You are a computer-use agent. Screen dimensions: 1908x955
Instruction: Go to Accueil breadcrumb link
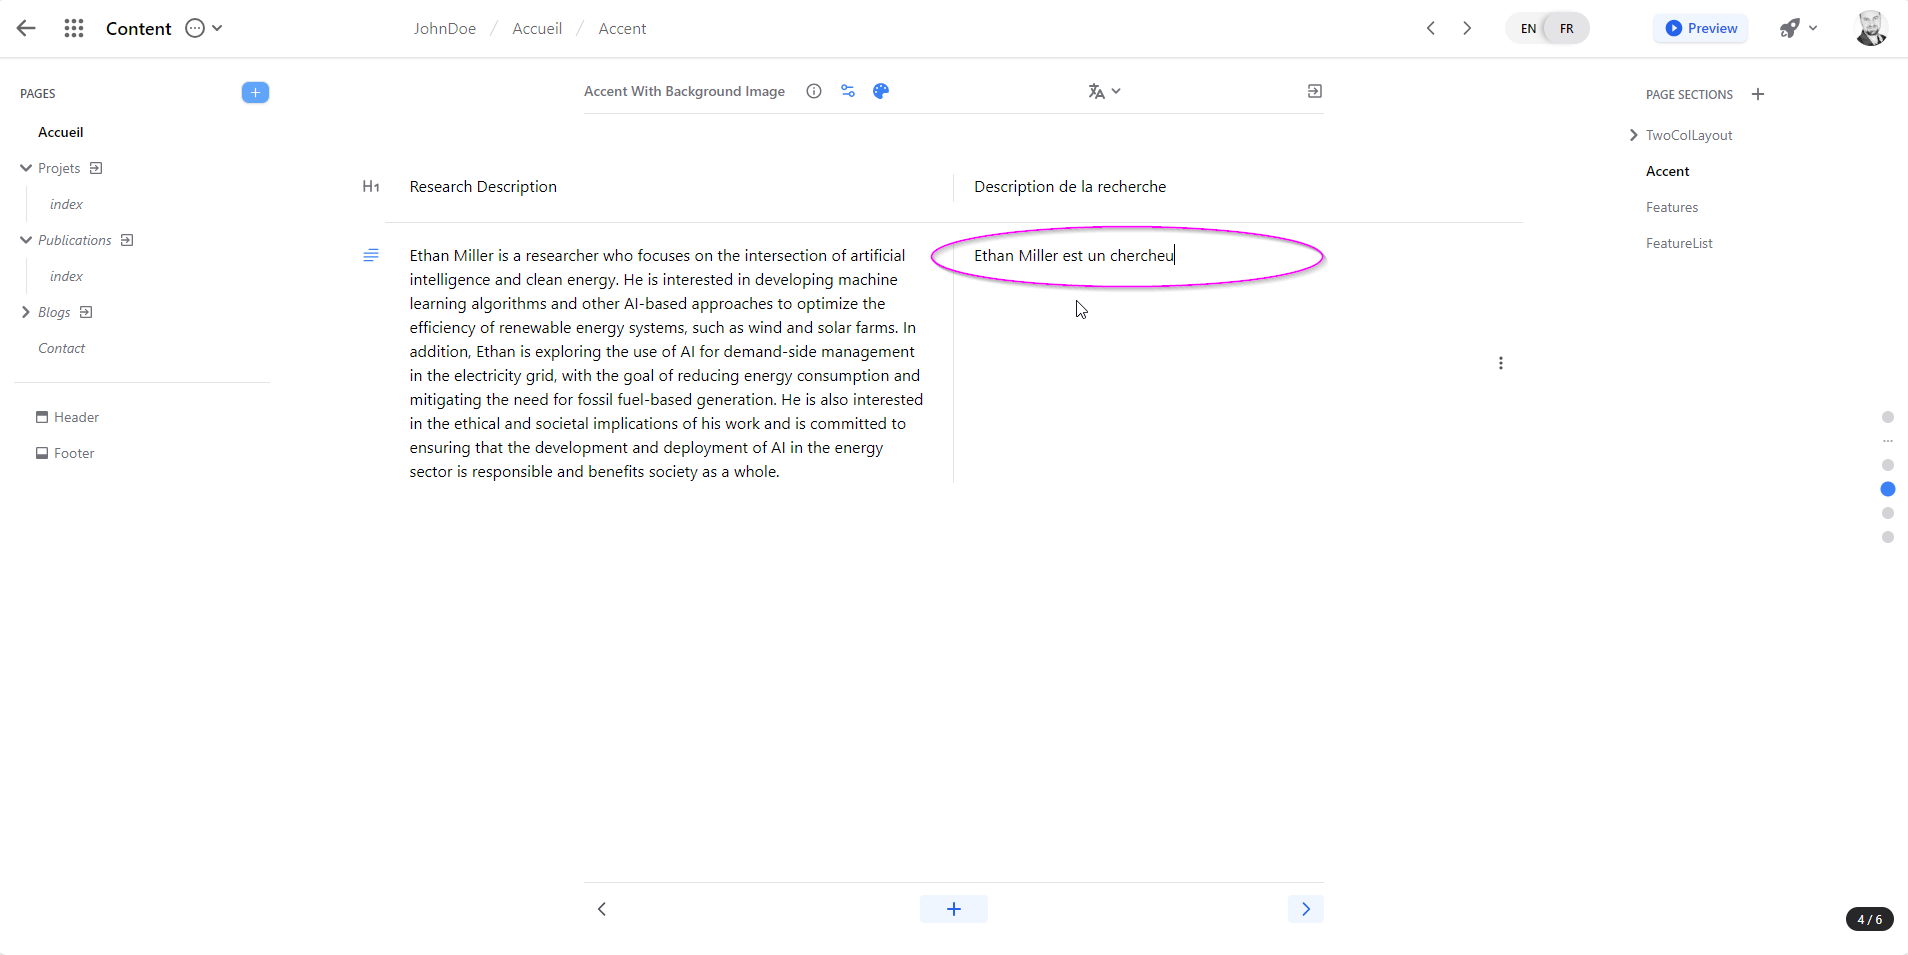(537, 29)
